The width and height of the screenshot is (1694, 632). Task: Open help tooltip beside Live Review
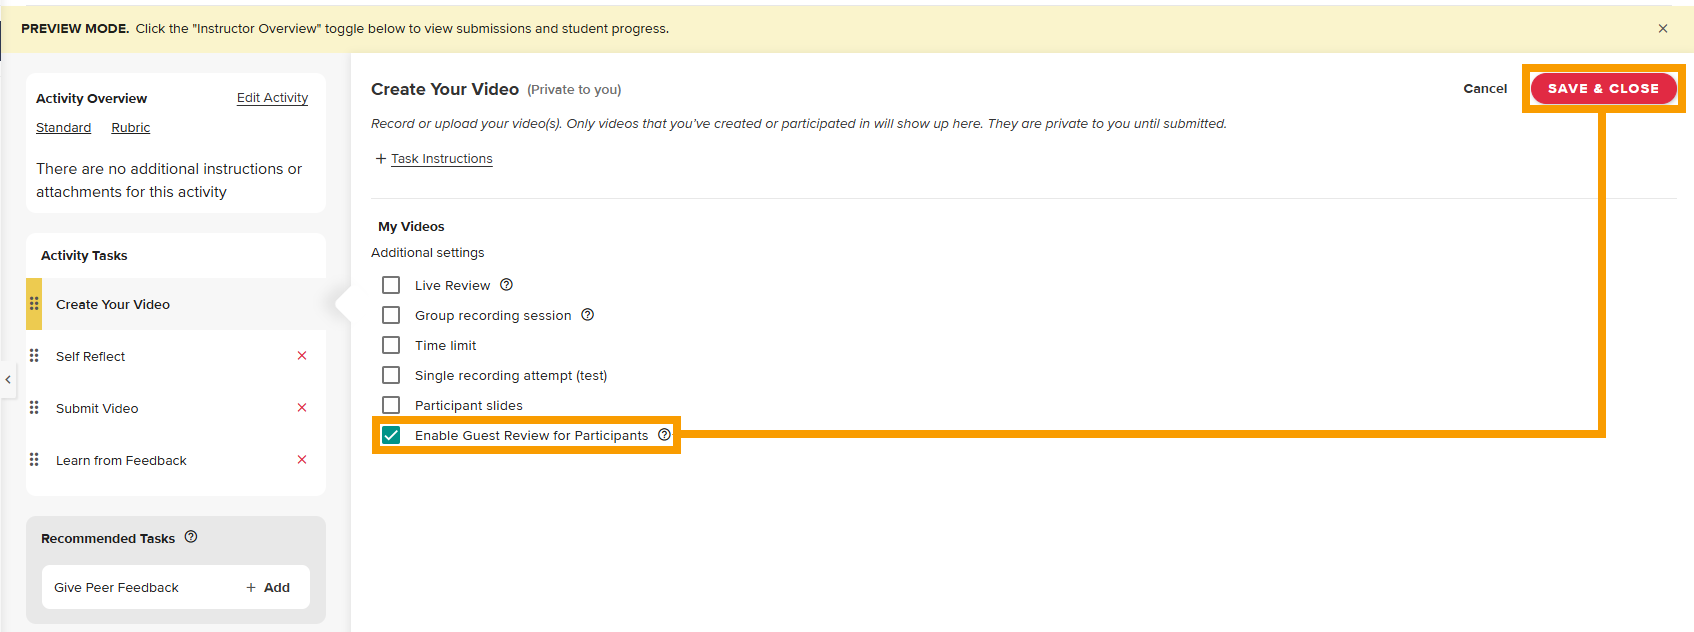[x=507, y=284]
